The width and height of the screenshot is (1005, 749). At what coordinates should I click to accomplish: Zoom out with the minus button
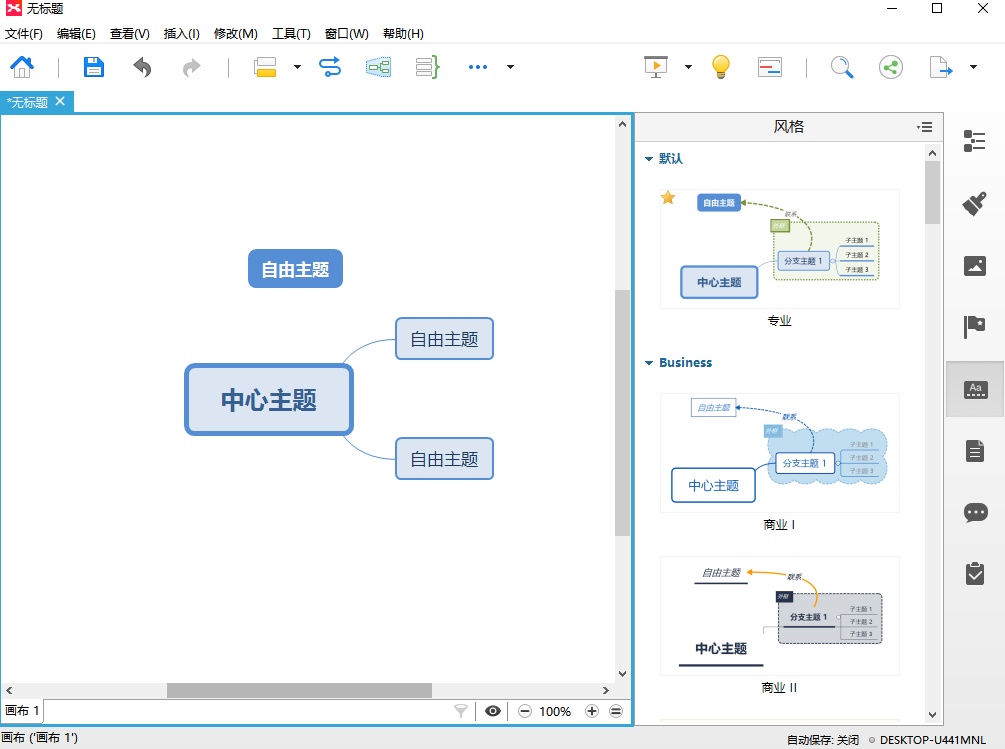point(525,711)
